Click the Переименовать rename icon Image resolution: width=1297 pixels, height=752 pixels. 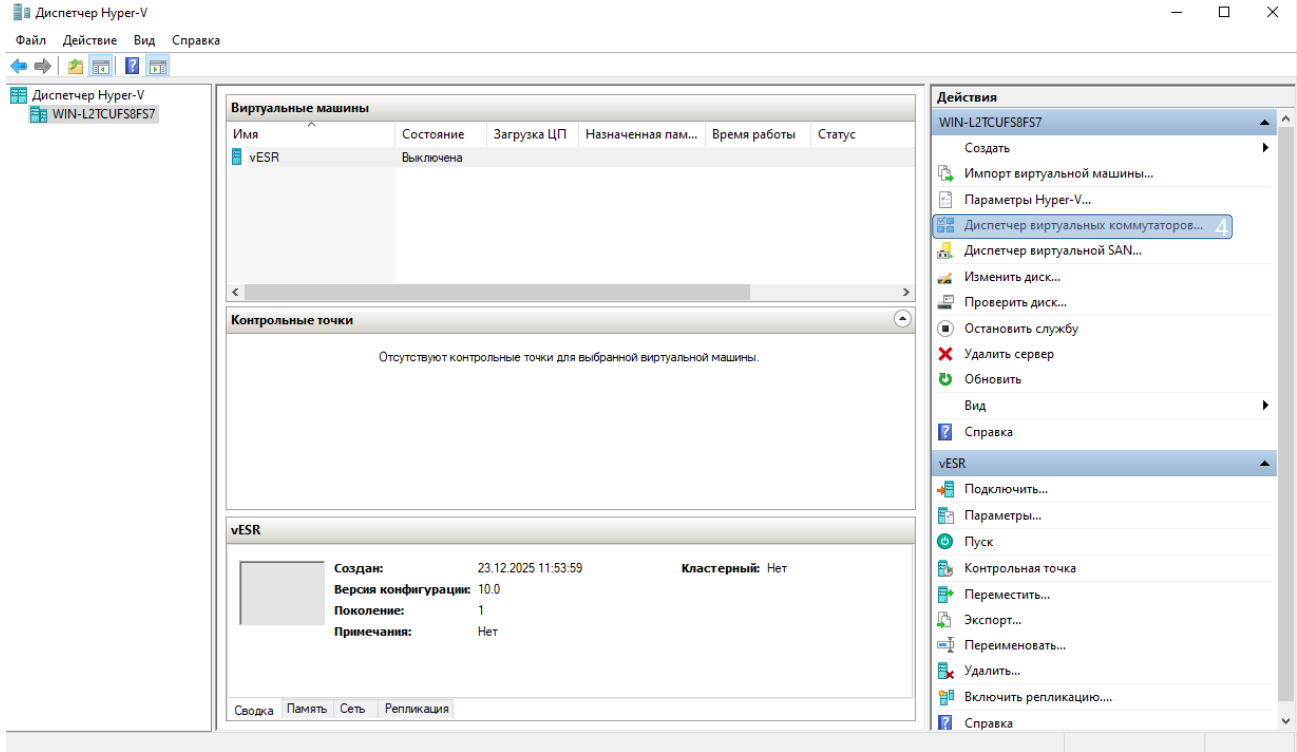coord(945,646)
